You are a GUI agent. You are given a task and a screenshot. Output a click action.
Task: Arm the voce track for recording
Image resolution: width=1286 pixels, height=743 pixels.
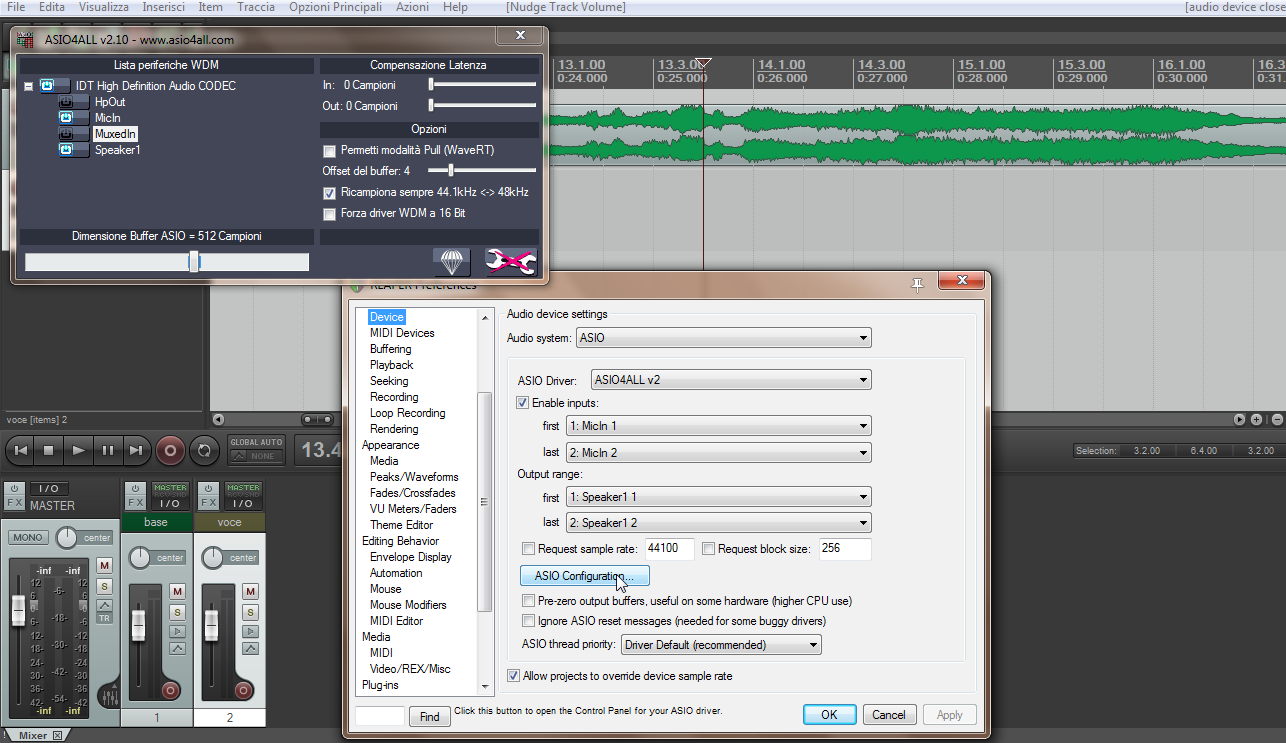[242, 690]
